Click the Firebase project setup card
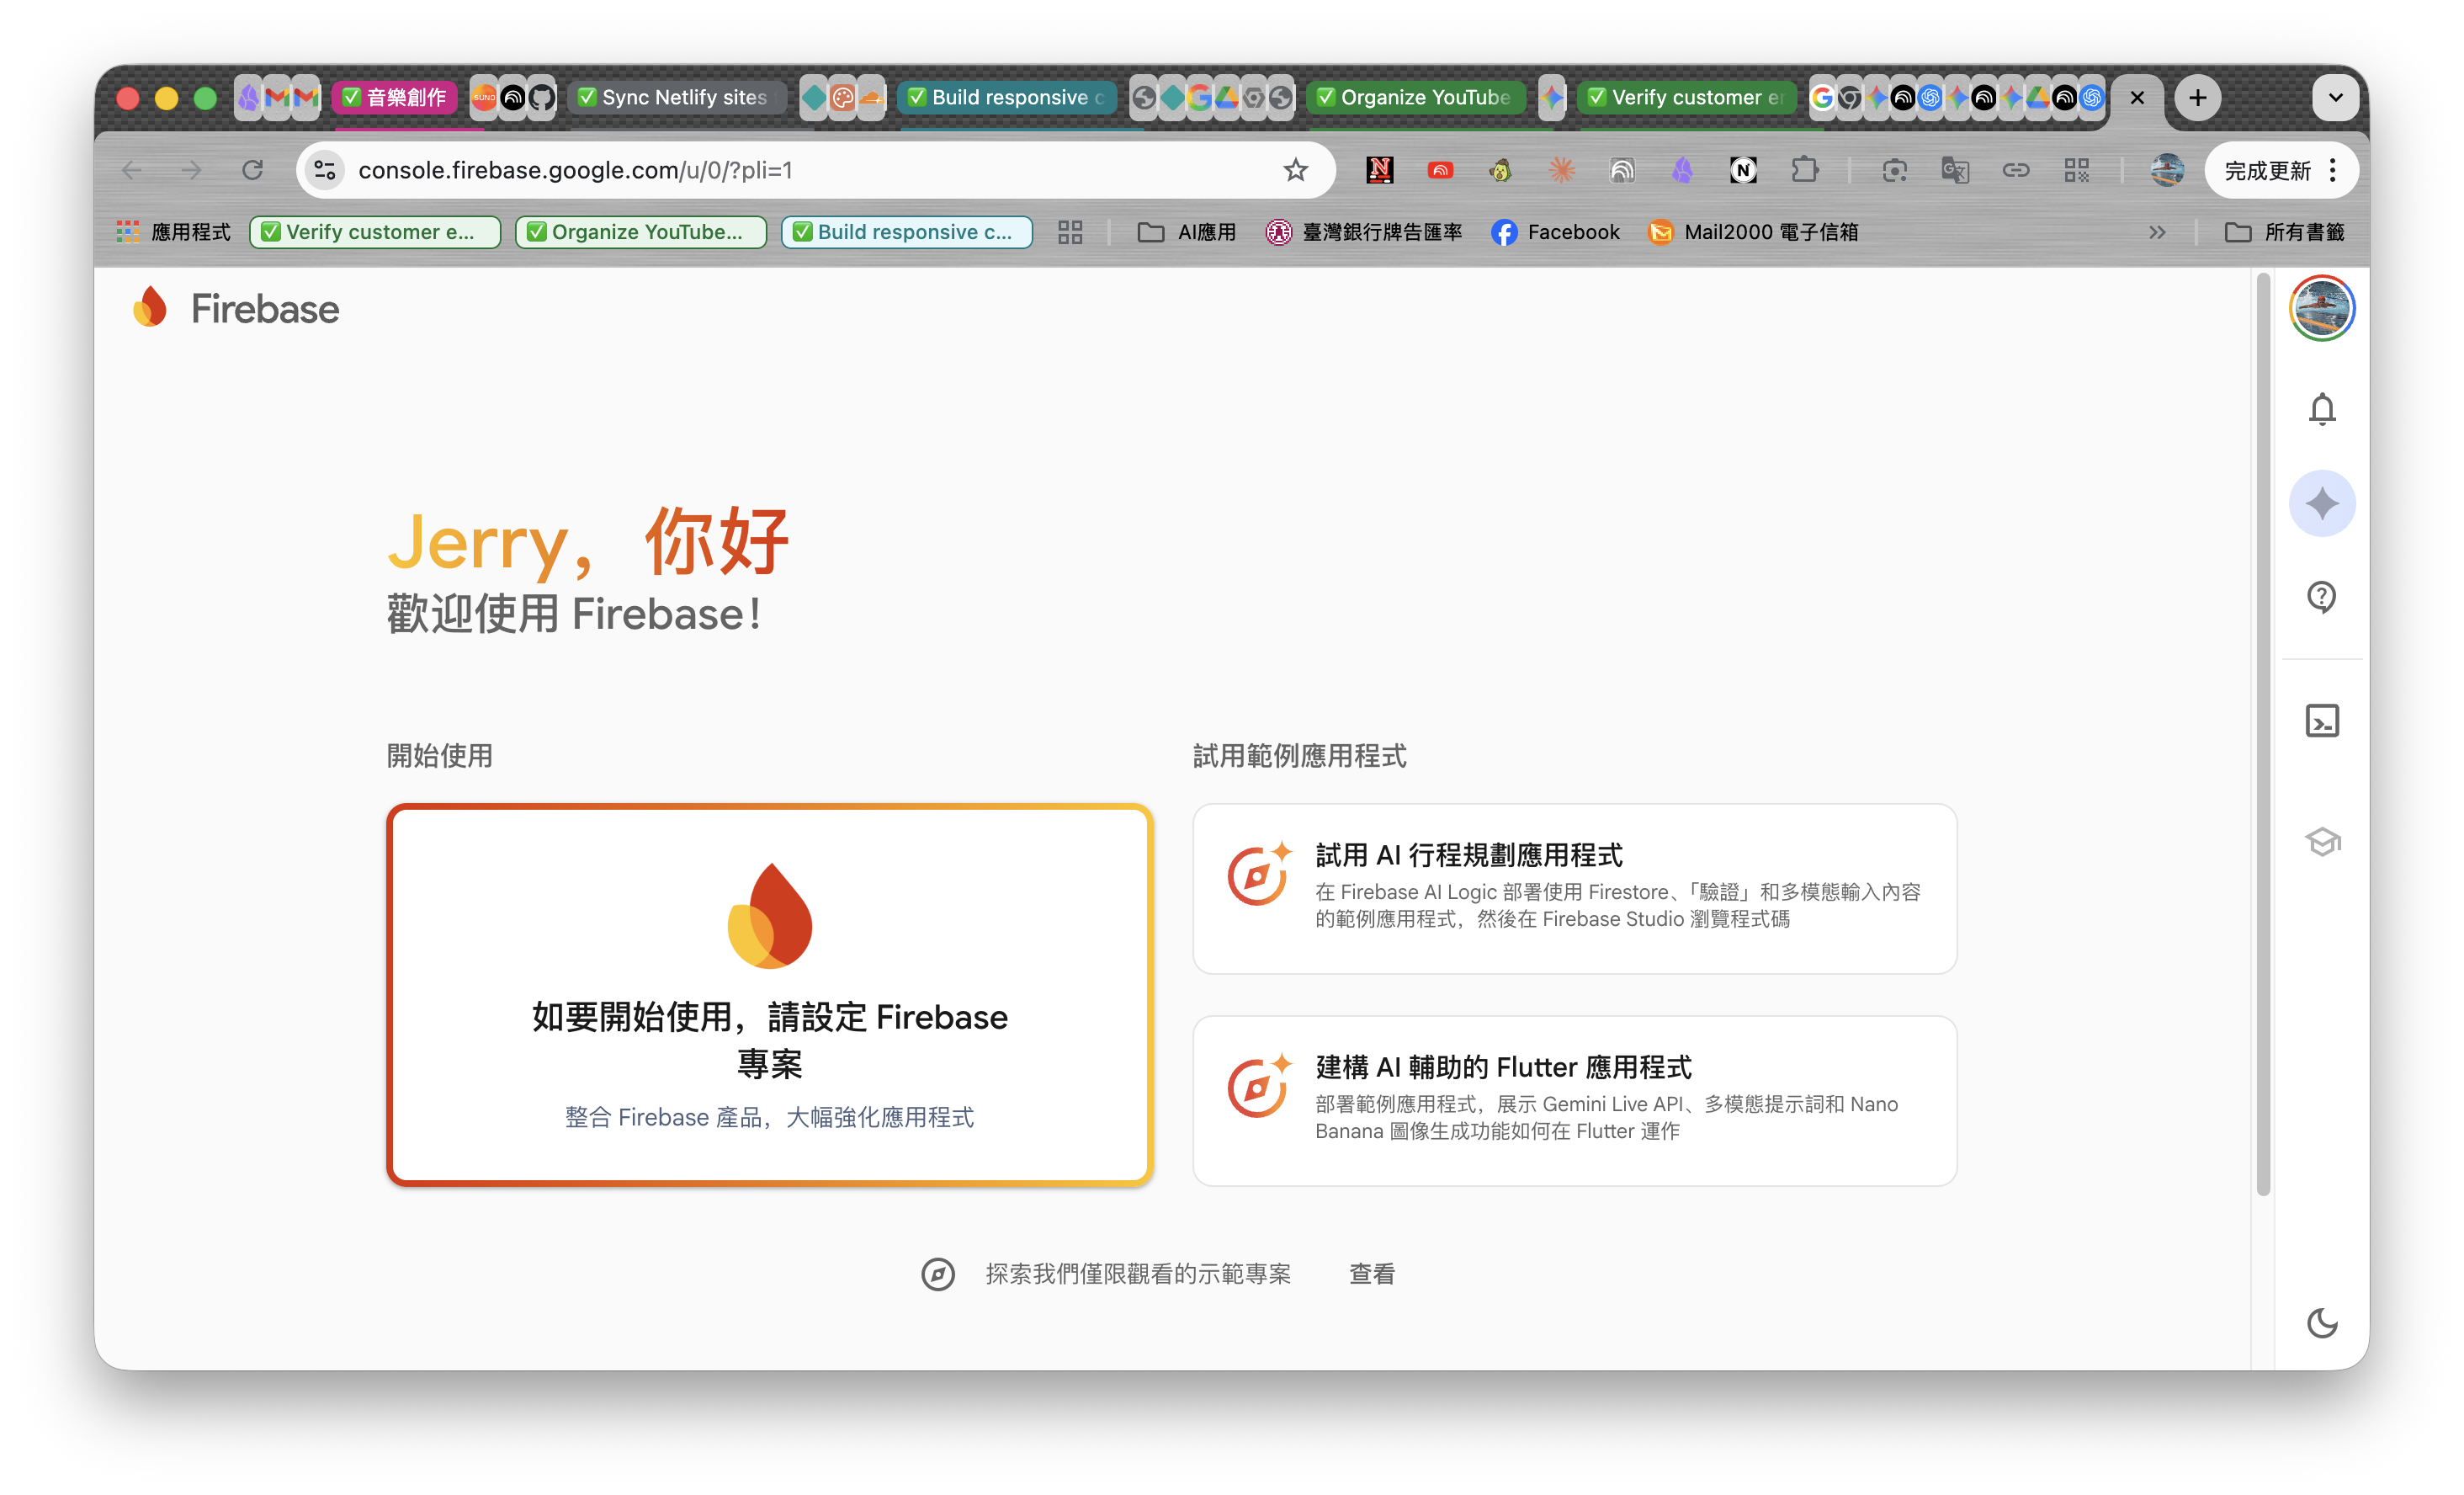Screen dimensions: 2464x1495 tap(769, 995)
